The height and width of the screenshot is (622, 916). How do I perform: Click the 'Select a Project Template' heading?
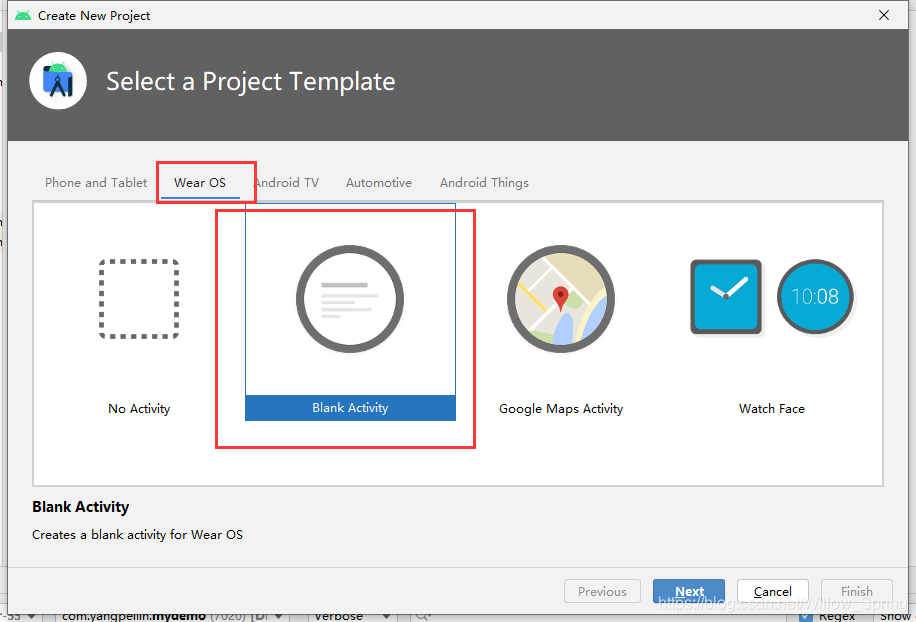pos(251,81)
